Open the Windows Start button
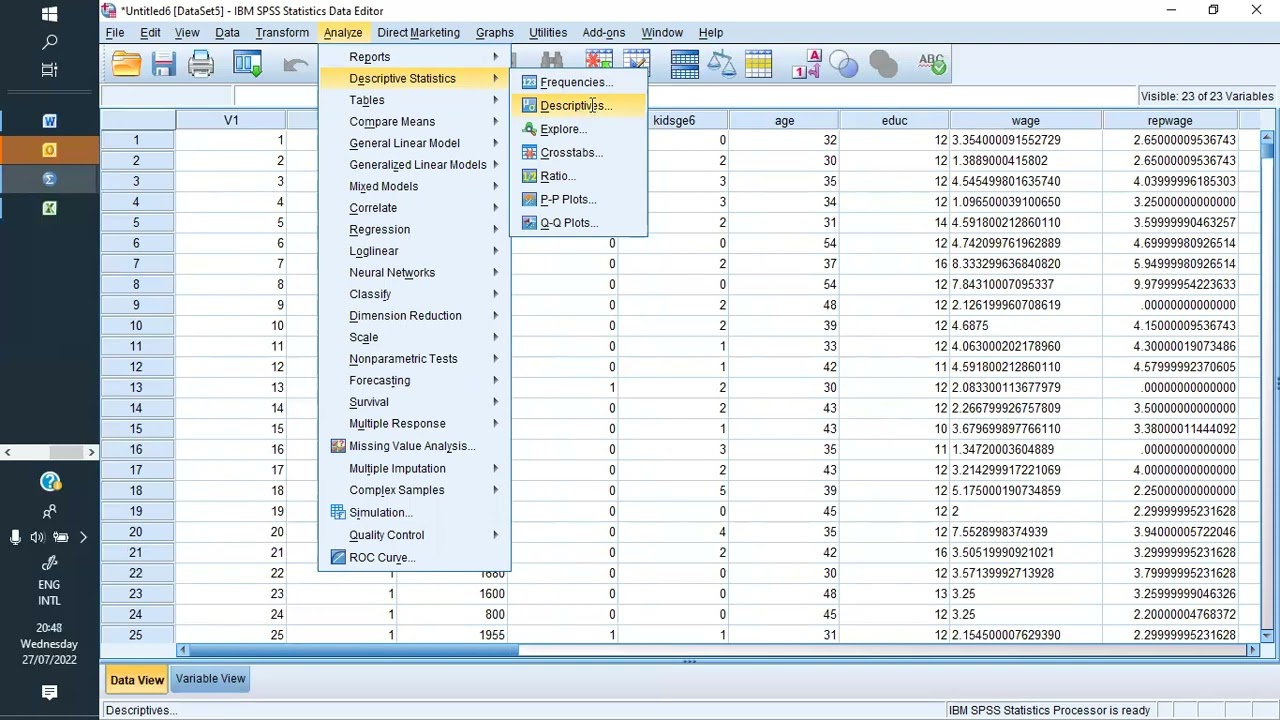 pos(49,14)
